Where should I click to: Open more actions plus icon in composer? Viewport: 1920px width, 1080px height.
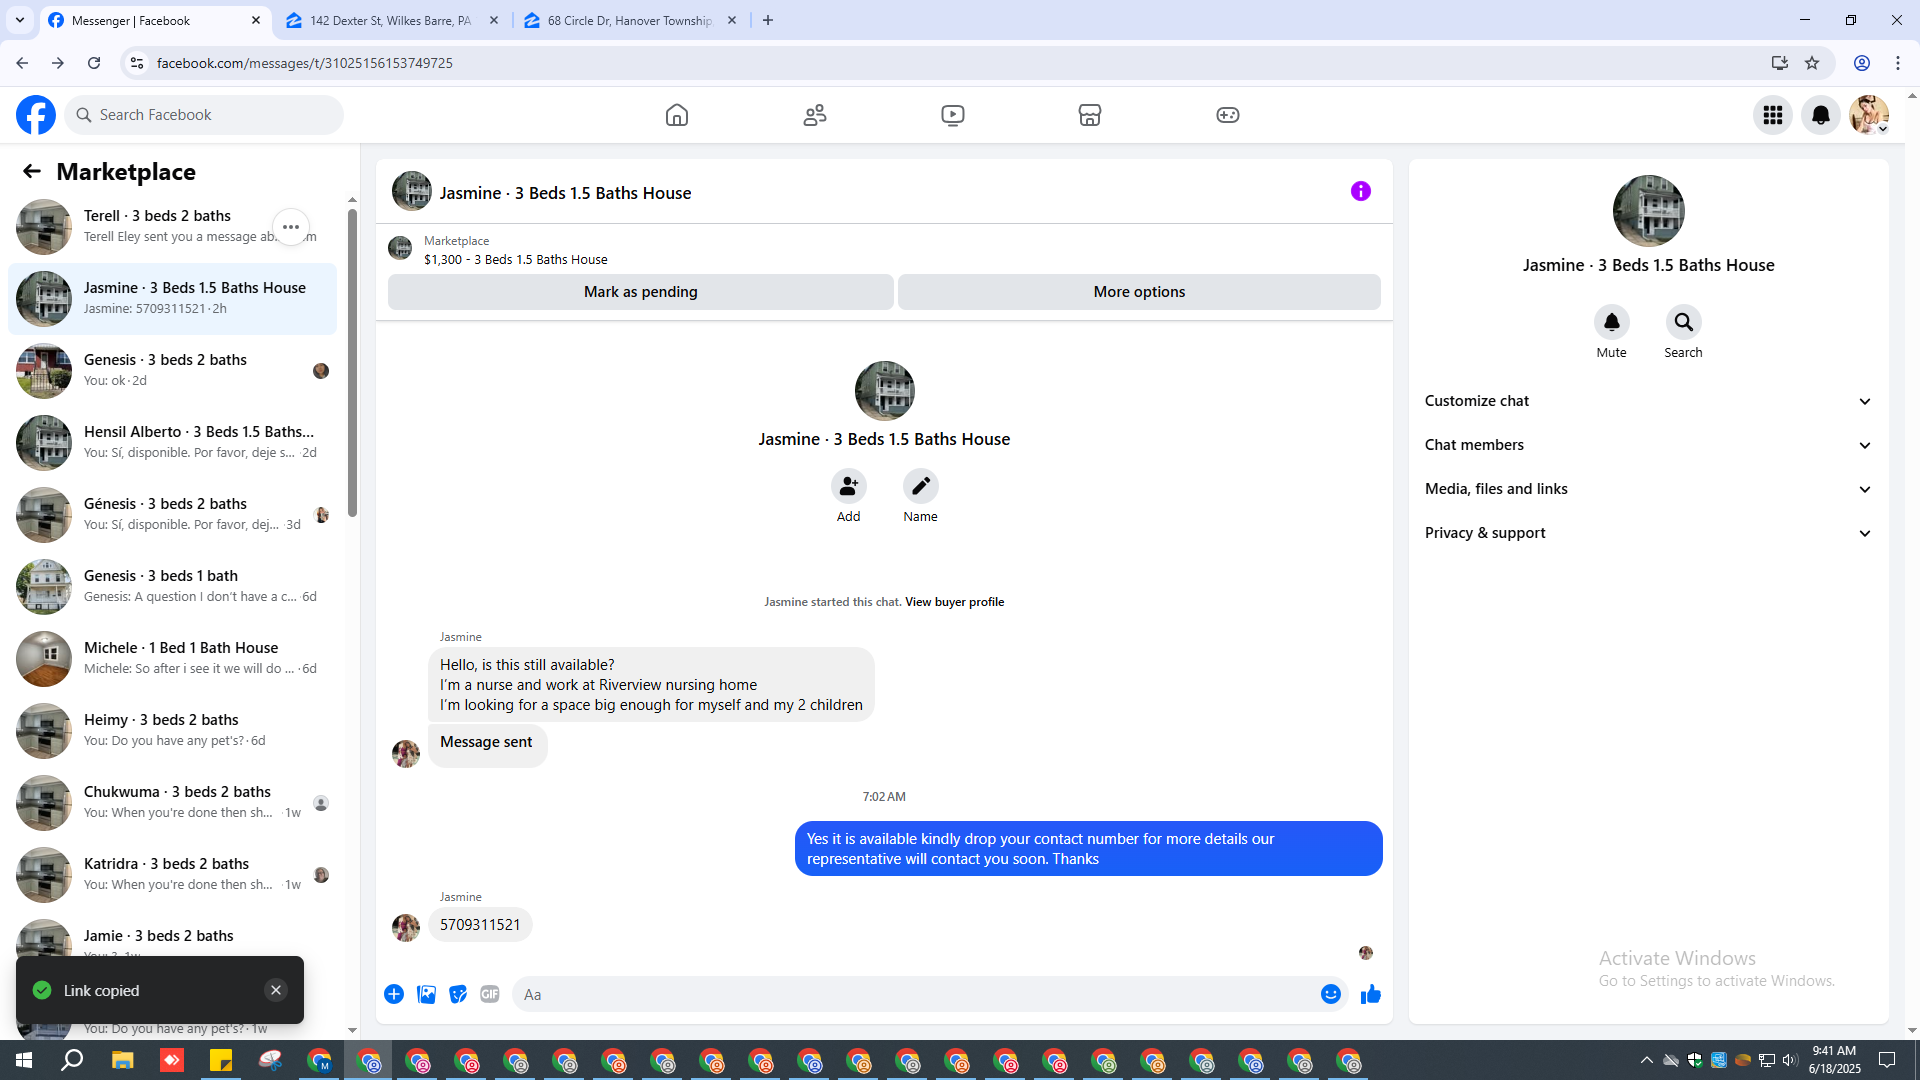click(394, 994)
